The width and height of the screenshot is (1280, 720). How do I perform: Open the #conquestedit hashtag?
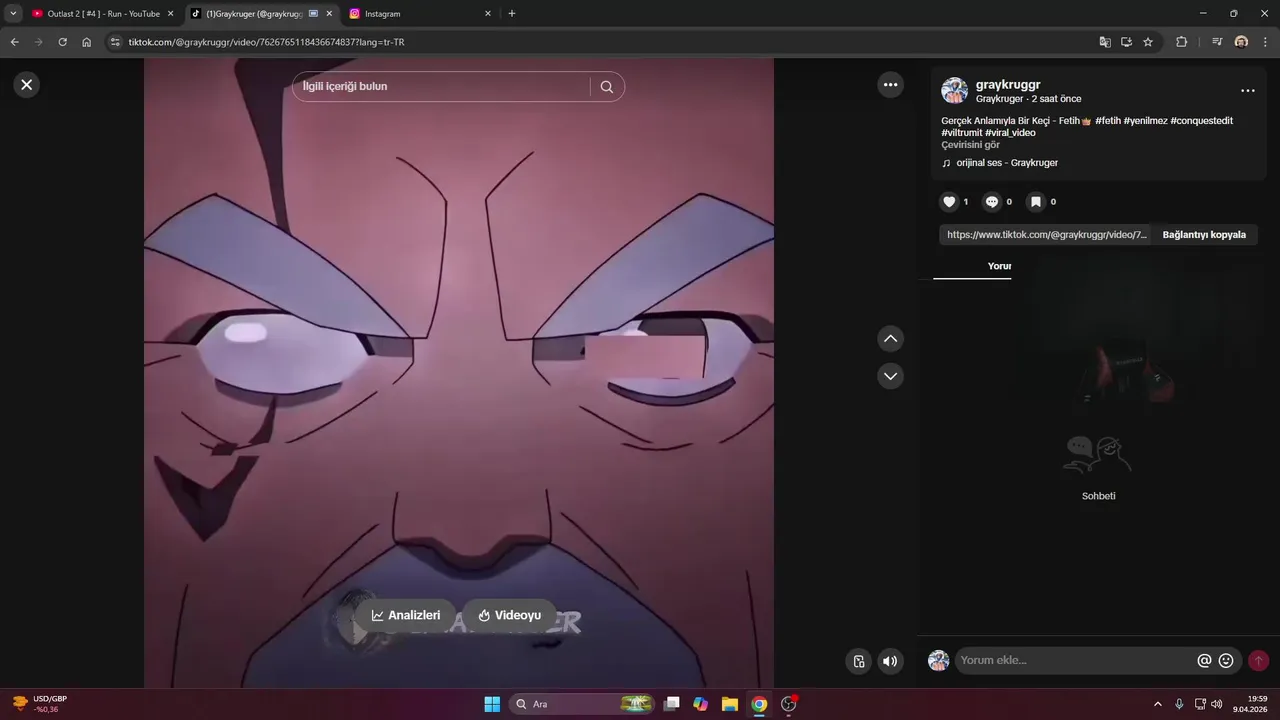[1201, 121]
